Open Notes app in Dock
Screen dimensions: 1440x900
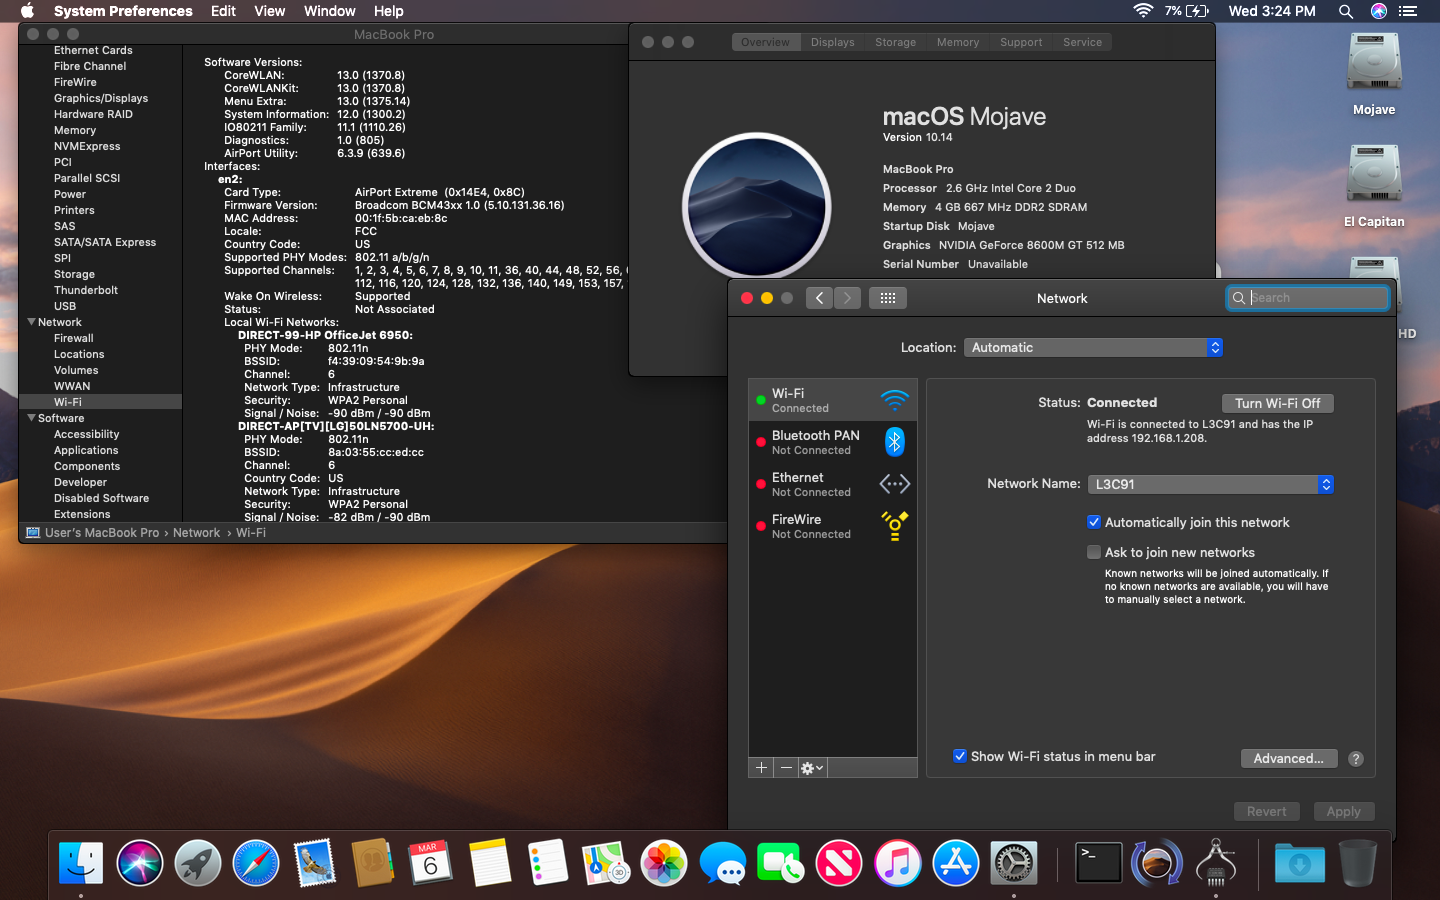[x=489, y=863]
